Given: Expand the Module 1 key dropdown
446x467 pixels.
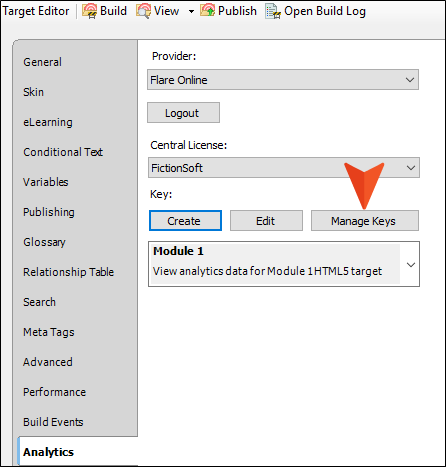Looking at the screenshot, I should tap(411, 265).
